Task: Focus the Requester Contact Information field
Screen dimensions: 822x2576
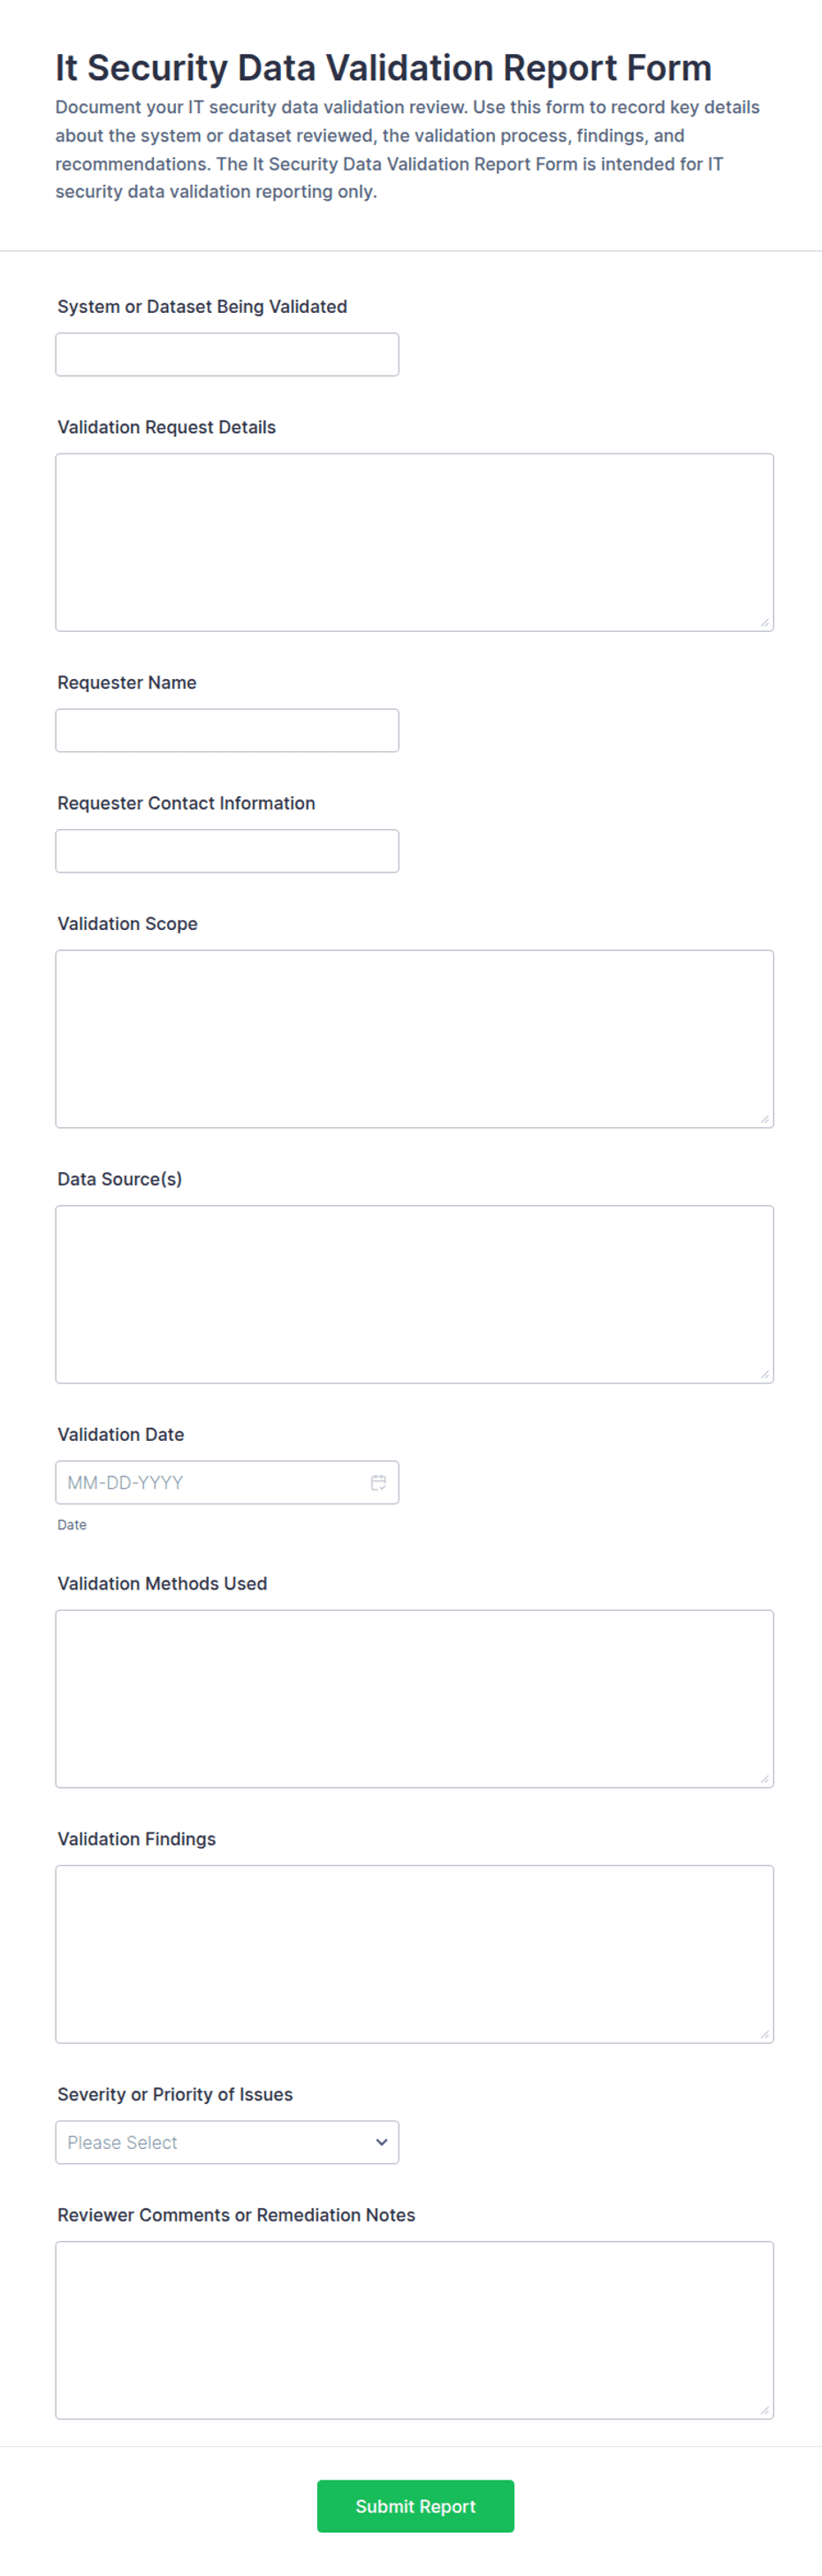Action: [x=227, y=851]
